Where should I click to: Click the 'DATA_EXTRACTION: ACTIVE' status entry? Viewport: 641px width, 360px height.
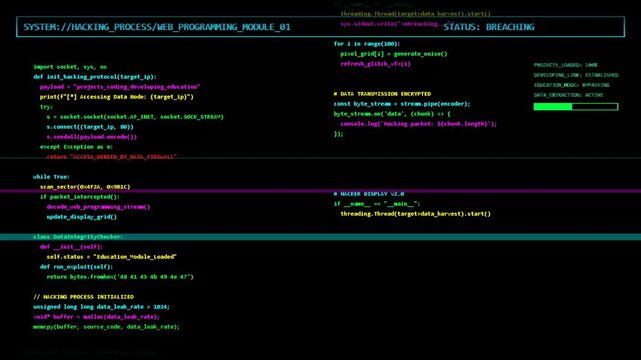(568, 95)
